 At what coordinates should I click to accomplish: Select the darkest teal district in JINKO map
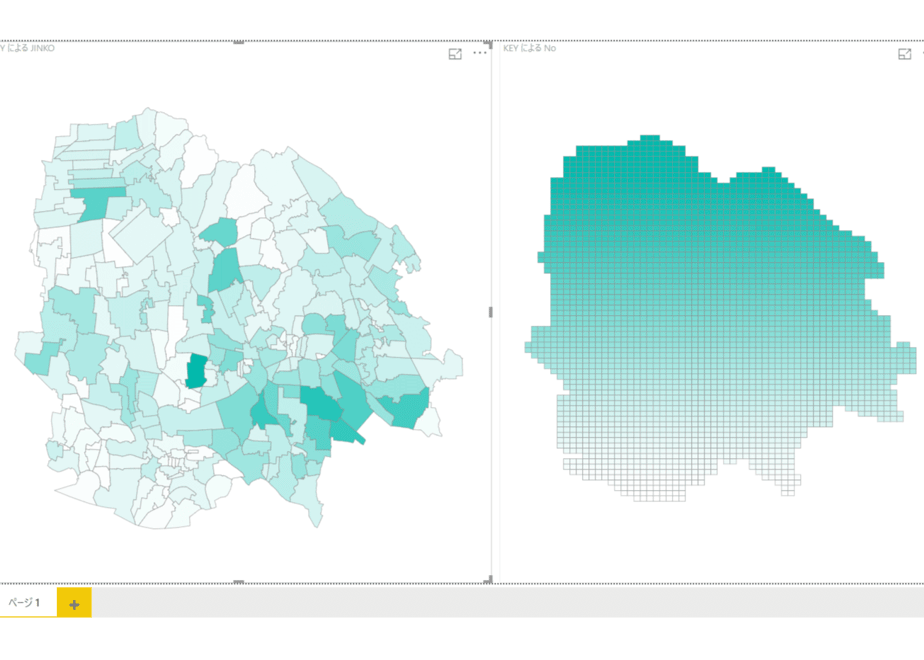pos(196,371)
